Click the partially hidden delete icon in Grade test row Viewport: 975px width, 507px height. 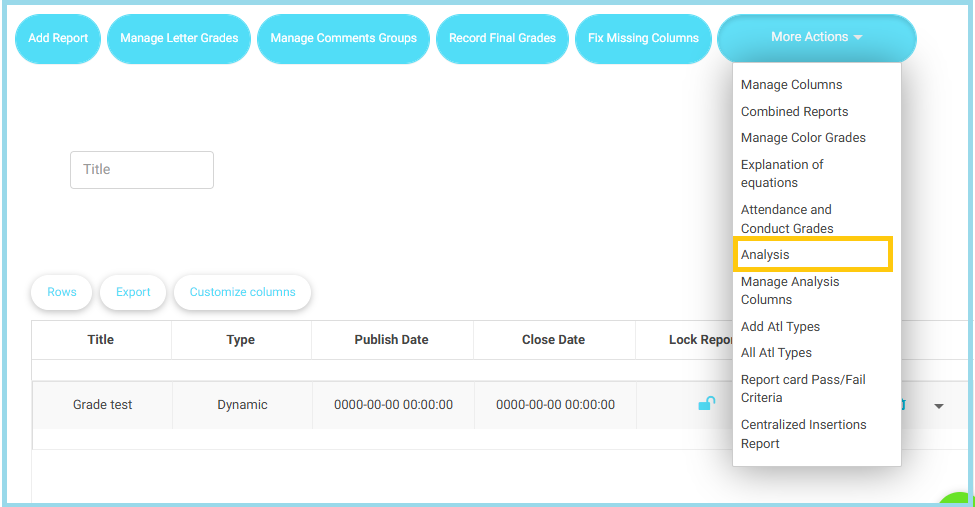903,405
